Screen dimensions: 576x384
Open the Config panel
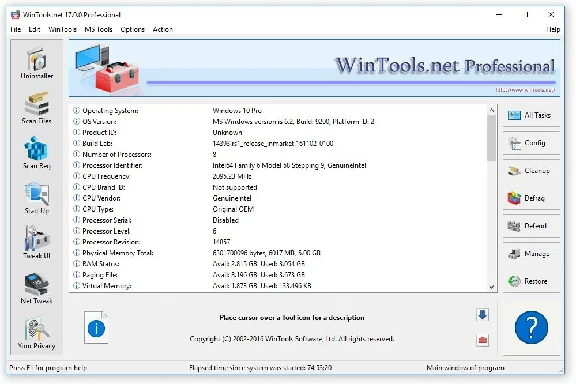pos(531,143)
